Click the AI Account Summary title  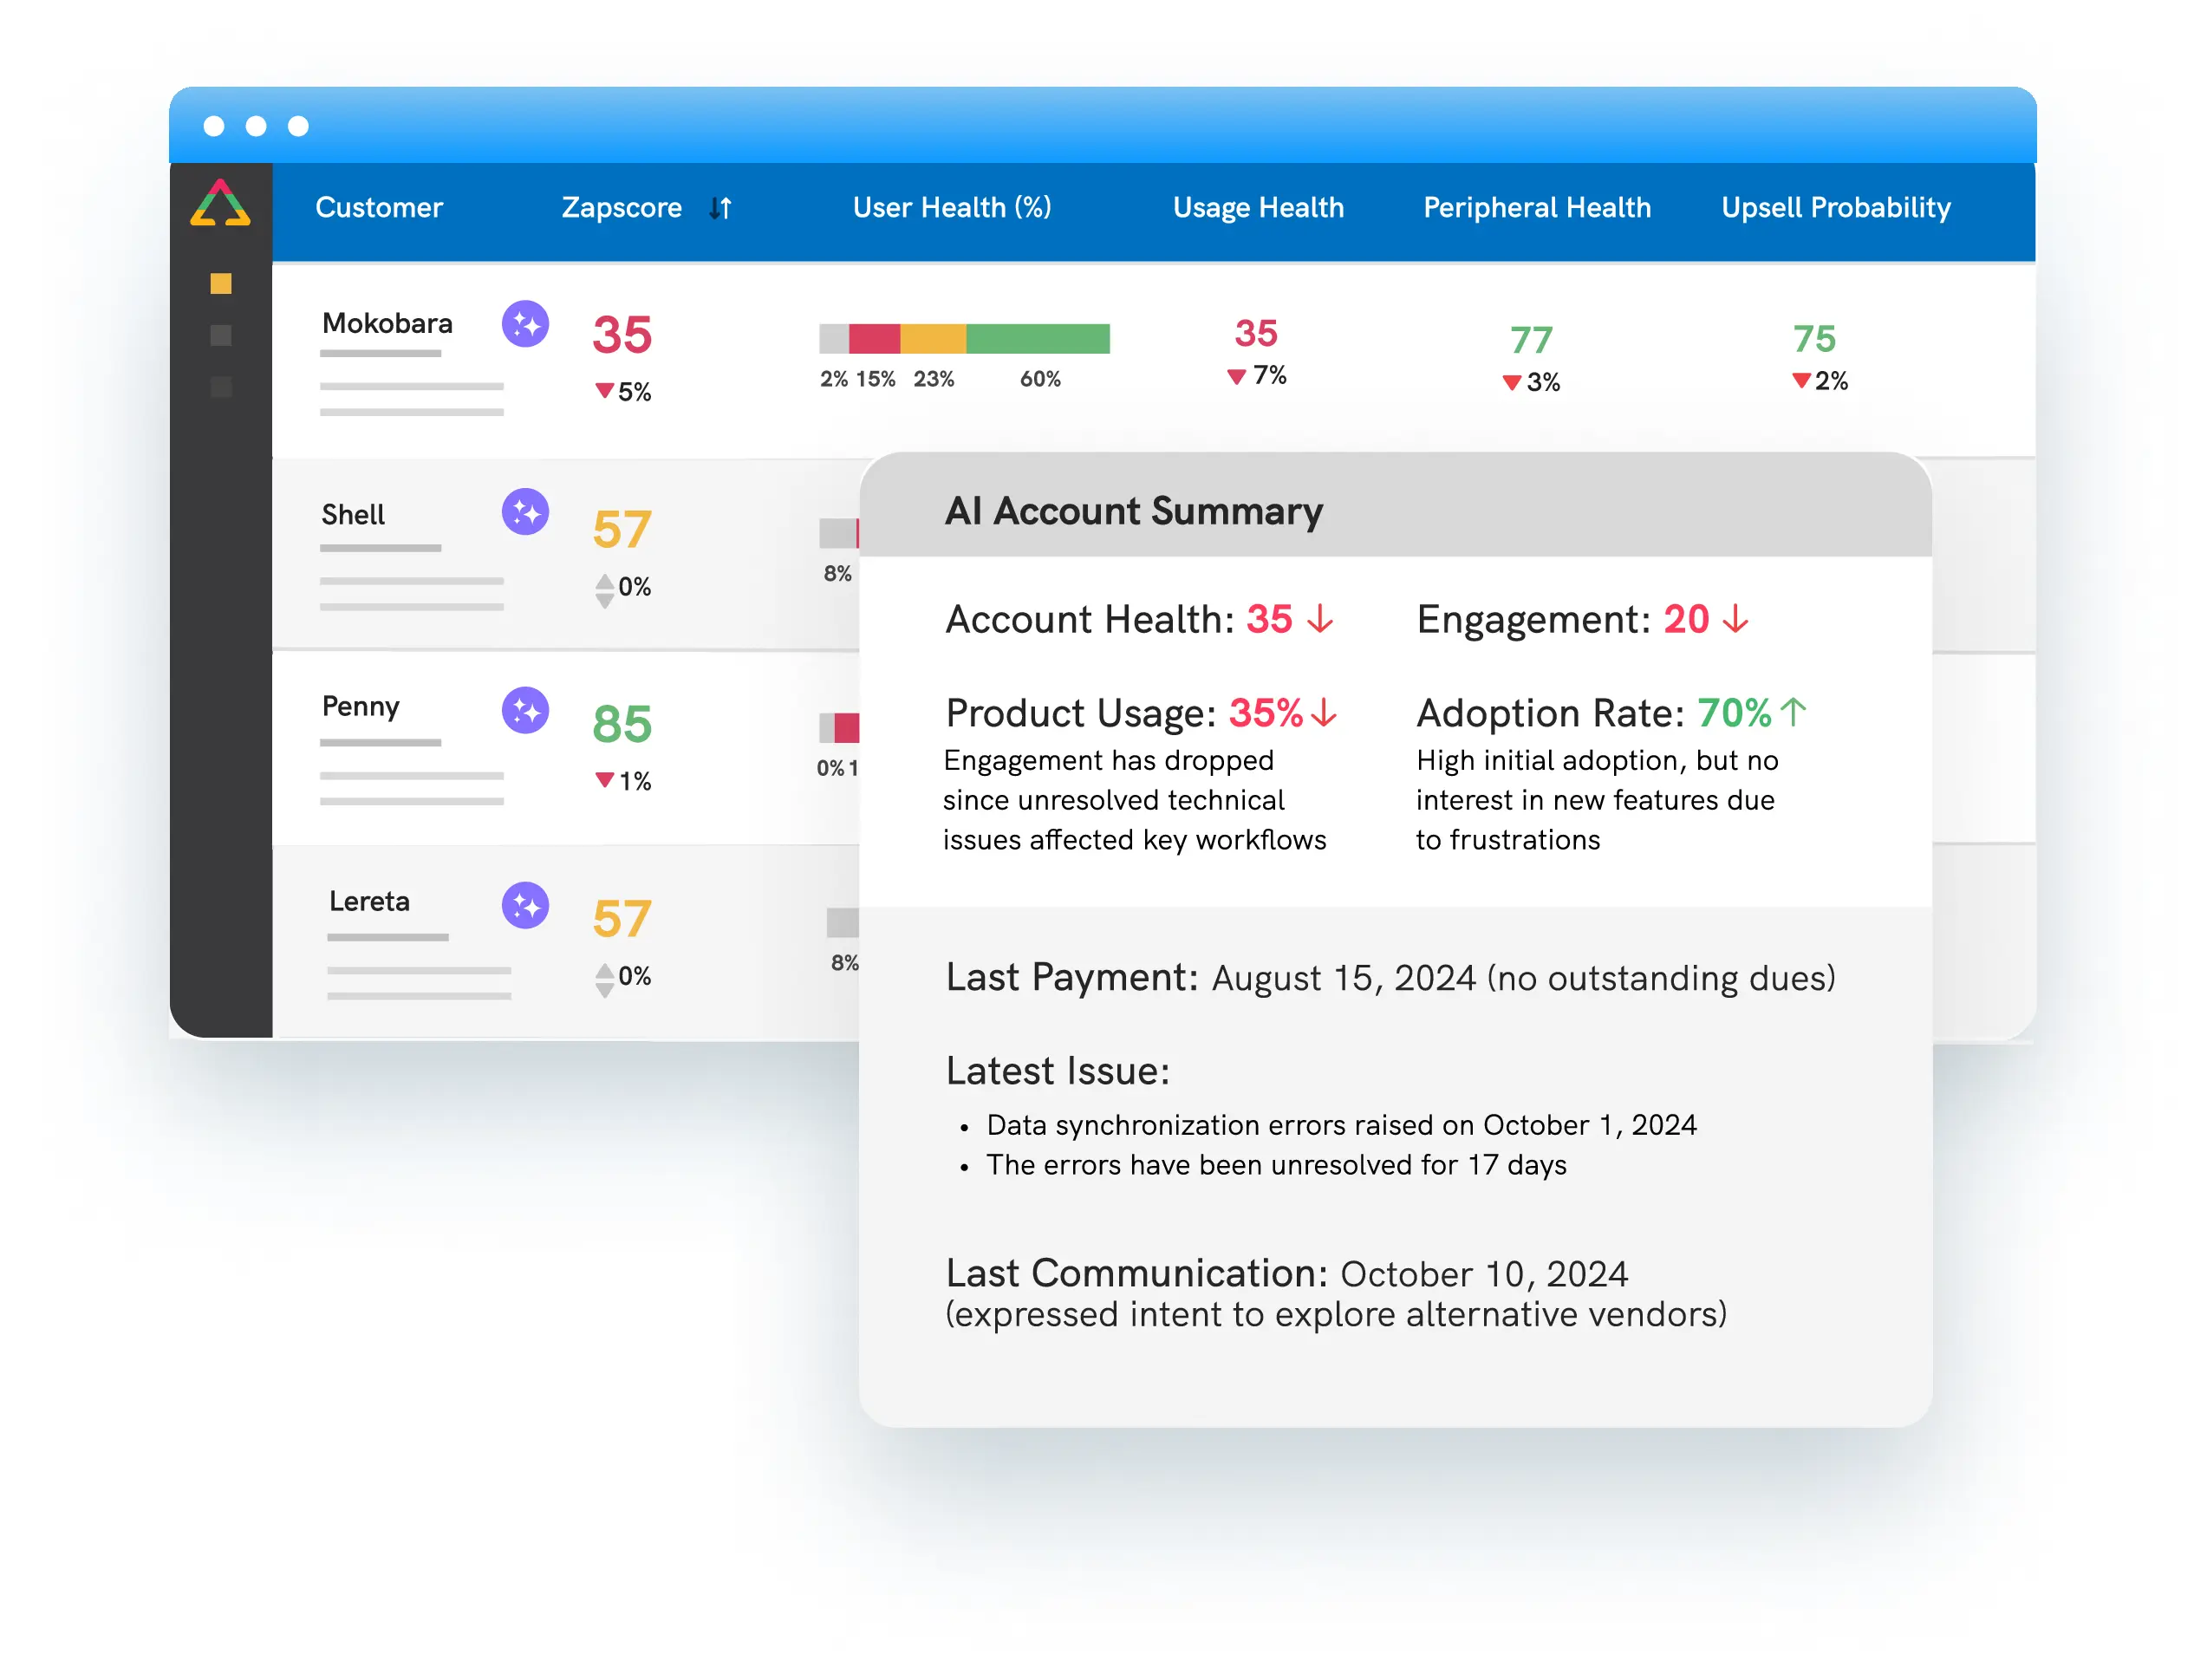click(1133, 511)
